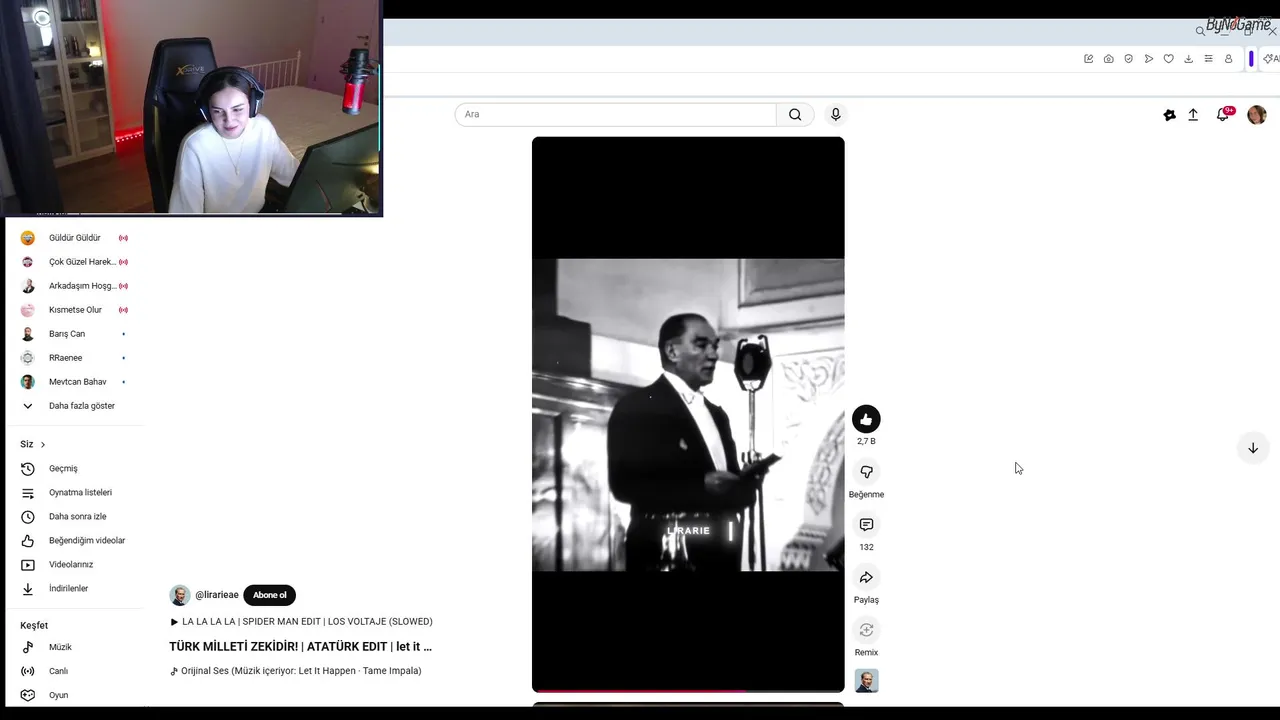This screenshot has height=720, width=1280.
Task: Open RRaenee channel
Action: (74, 358)
